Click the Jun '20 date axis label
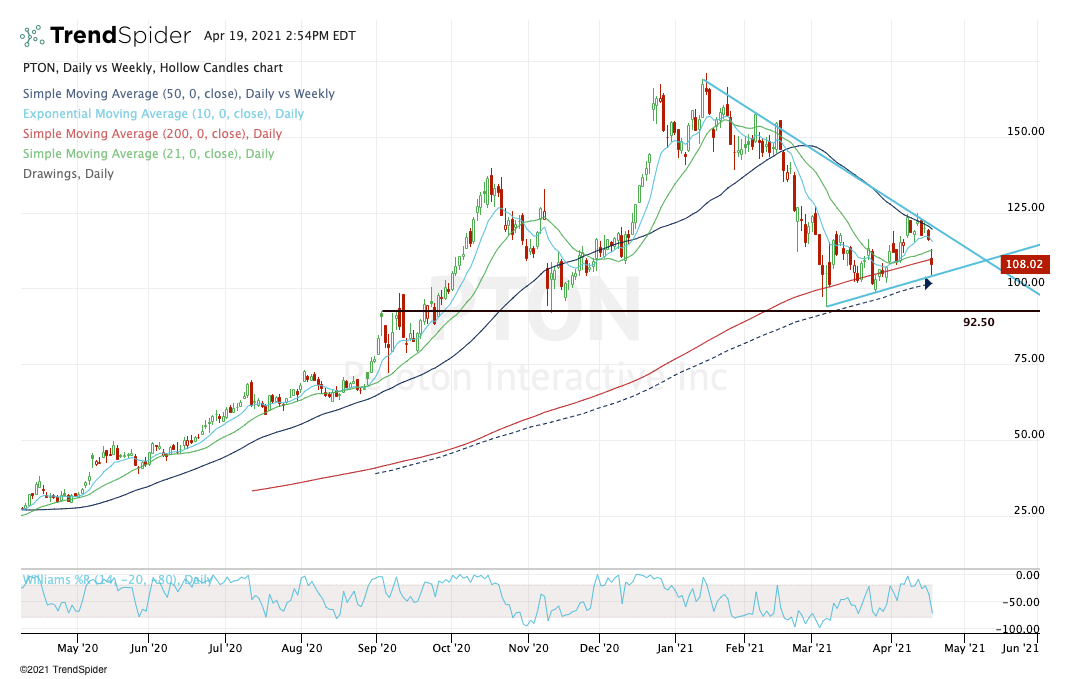The height and width of the screenshot is (679, 1070). (x=148, y=648)
